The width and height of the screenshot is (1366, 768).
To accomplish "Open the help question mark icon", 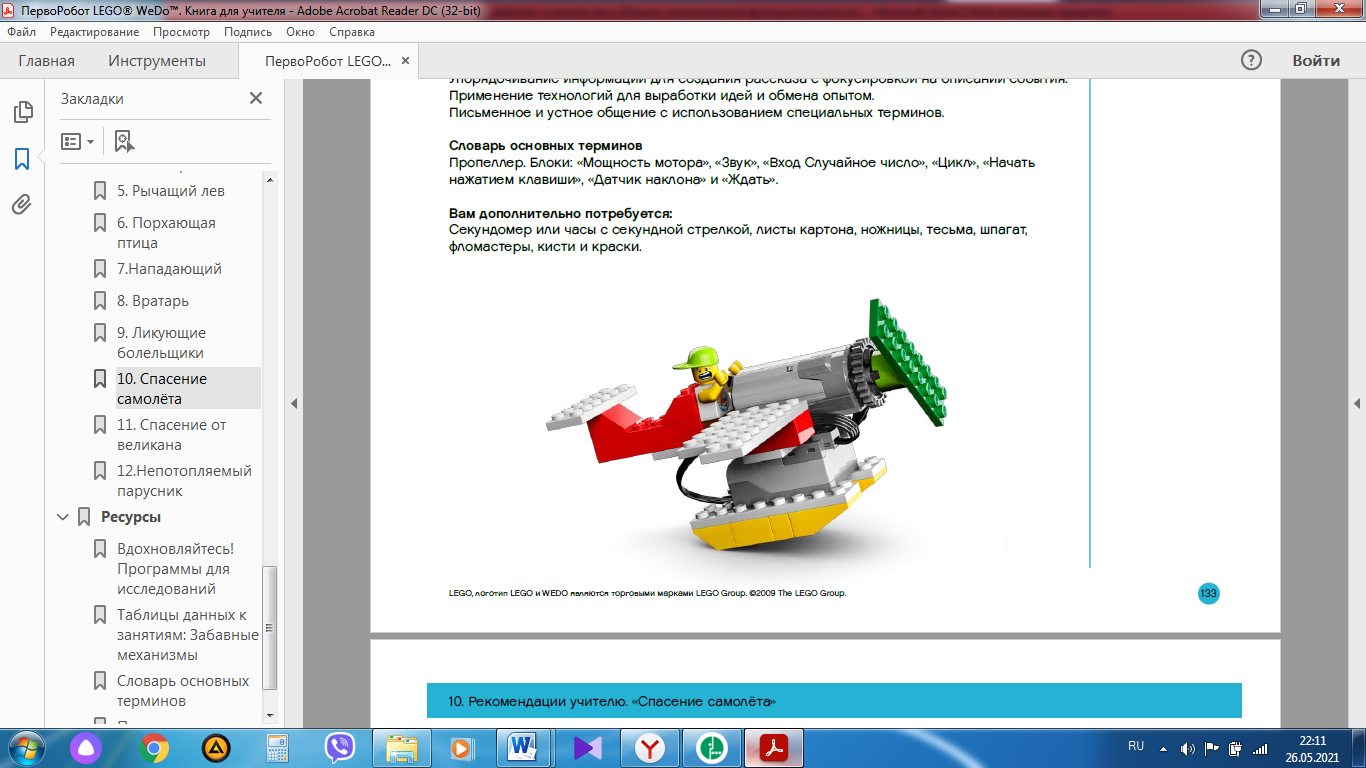I will coord(1251,60).
